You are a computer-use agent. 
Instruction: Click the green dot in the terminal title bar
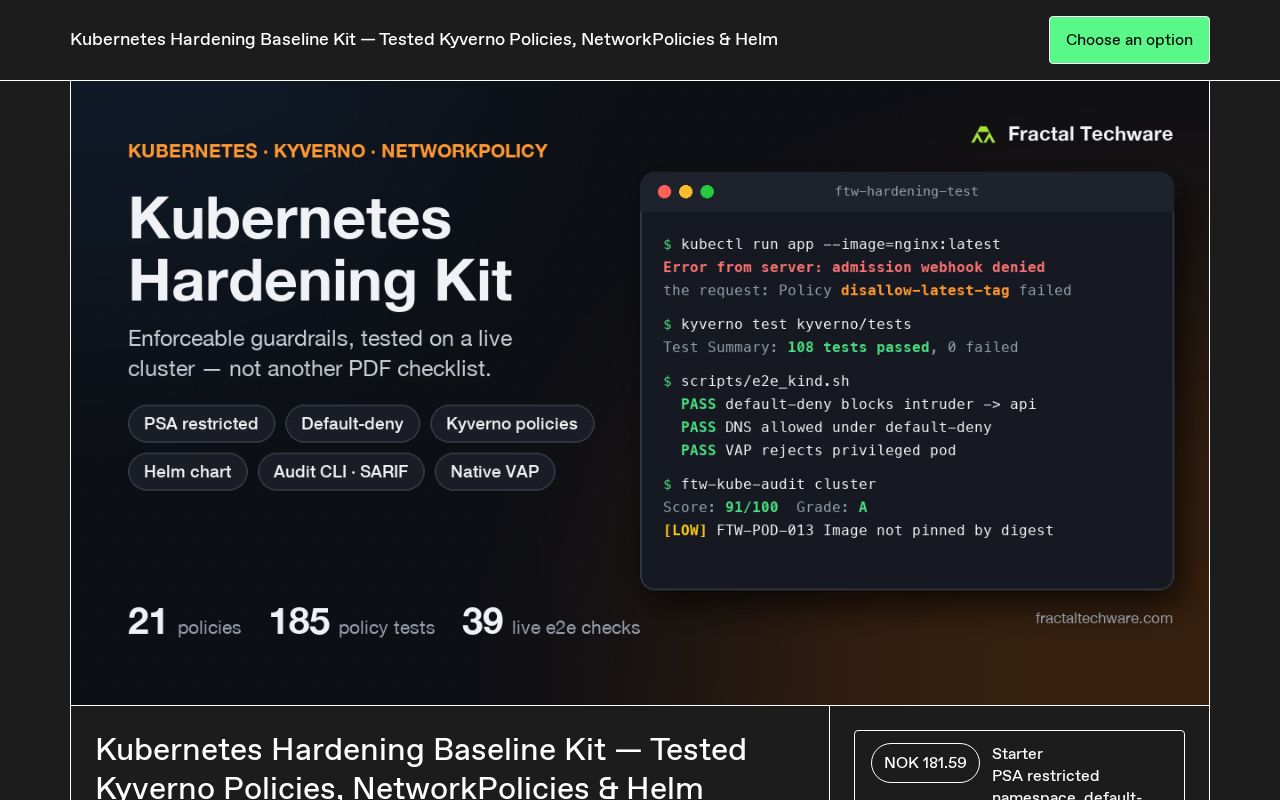coord(707,192)
